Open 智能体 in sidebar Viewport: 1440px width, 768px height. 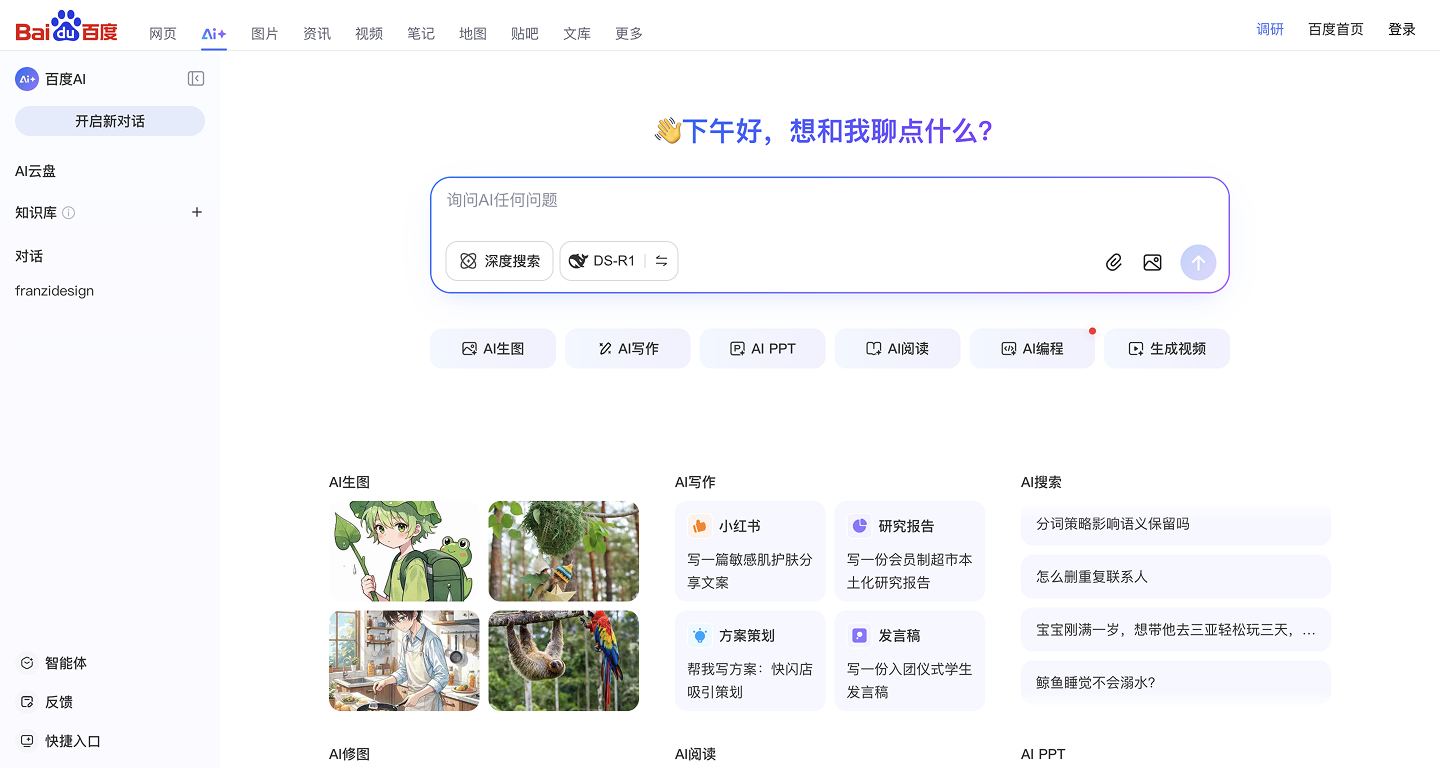(54, 663)
